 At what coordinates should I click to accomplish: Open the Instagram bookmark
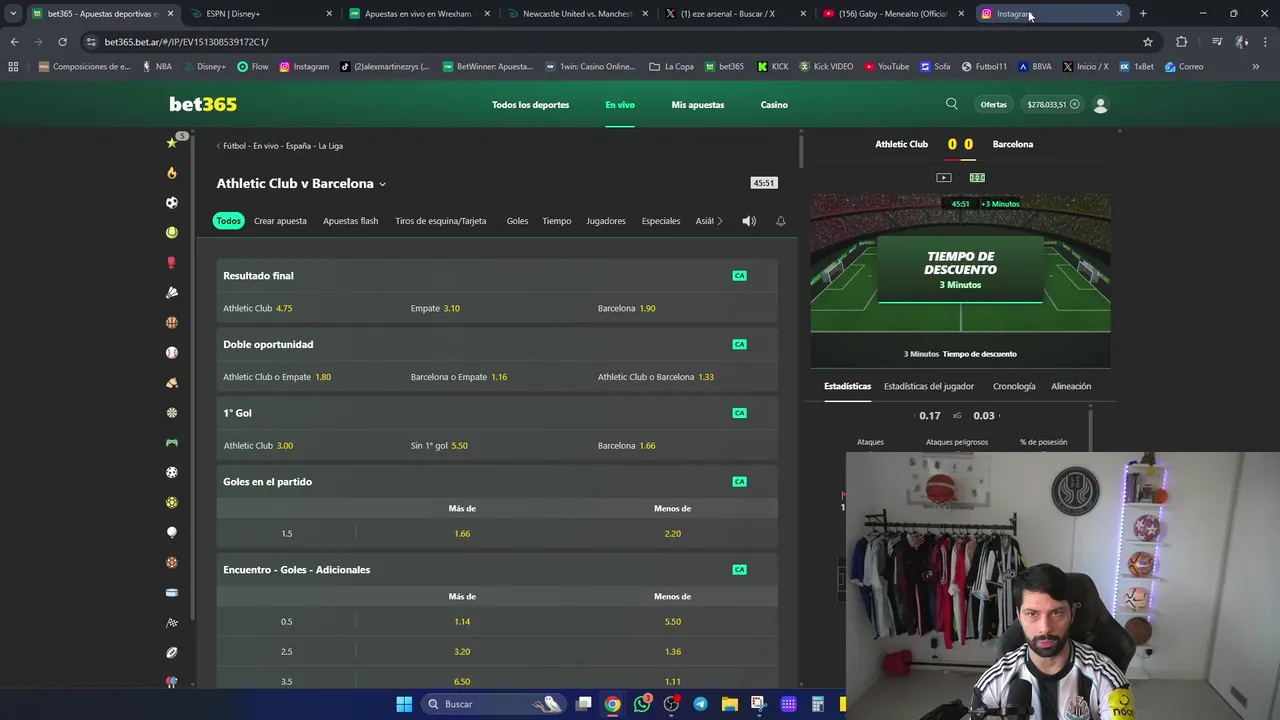click(304, 67)
